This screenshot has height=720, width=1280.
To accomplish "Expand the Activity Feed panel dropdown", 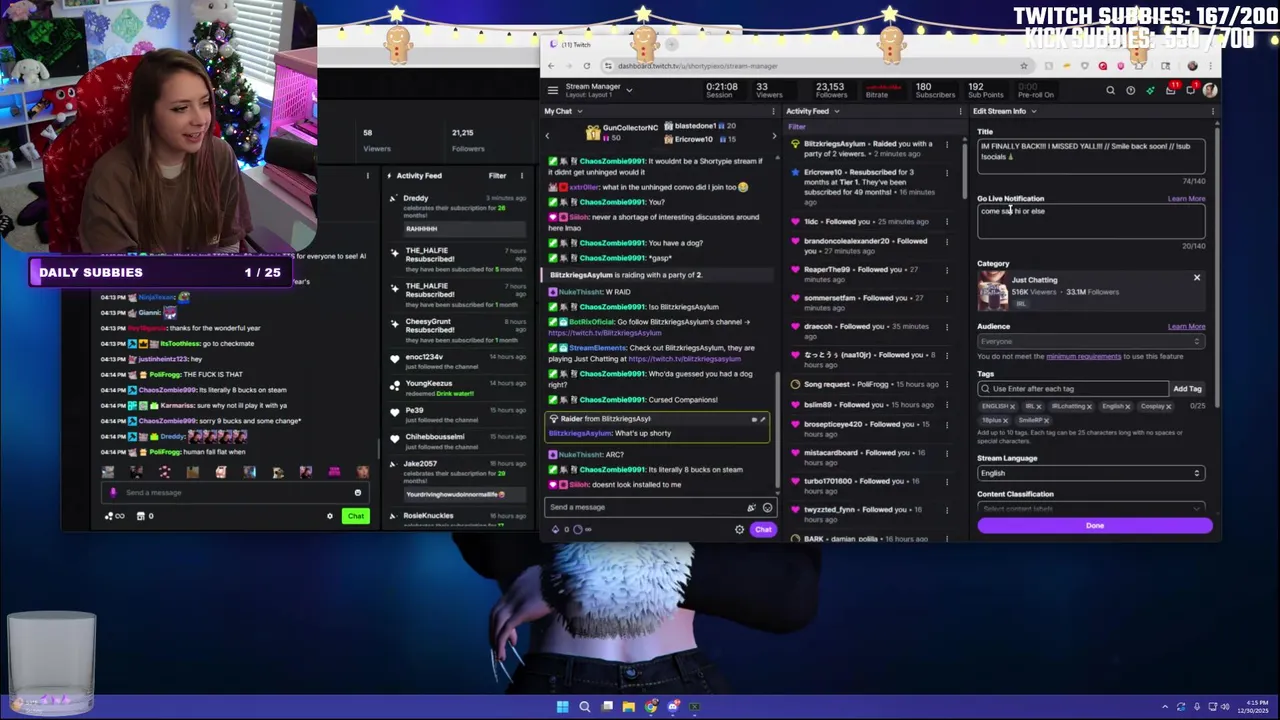I will point(835,111).
